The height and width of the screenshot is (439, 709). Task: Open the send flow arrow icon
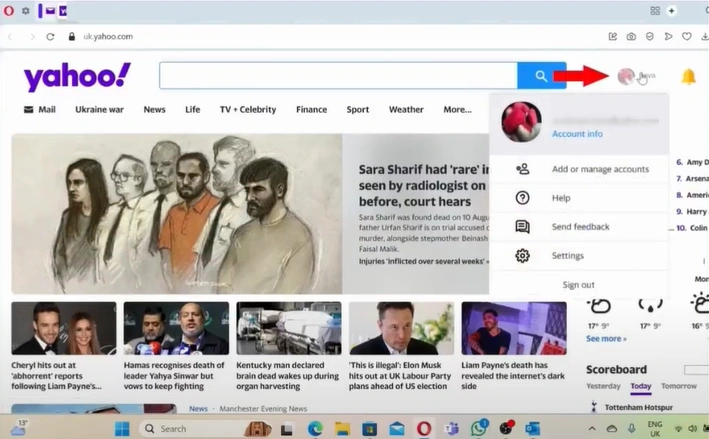668,37
